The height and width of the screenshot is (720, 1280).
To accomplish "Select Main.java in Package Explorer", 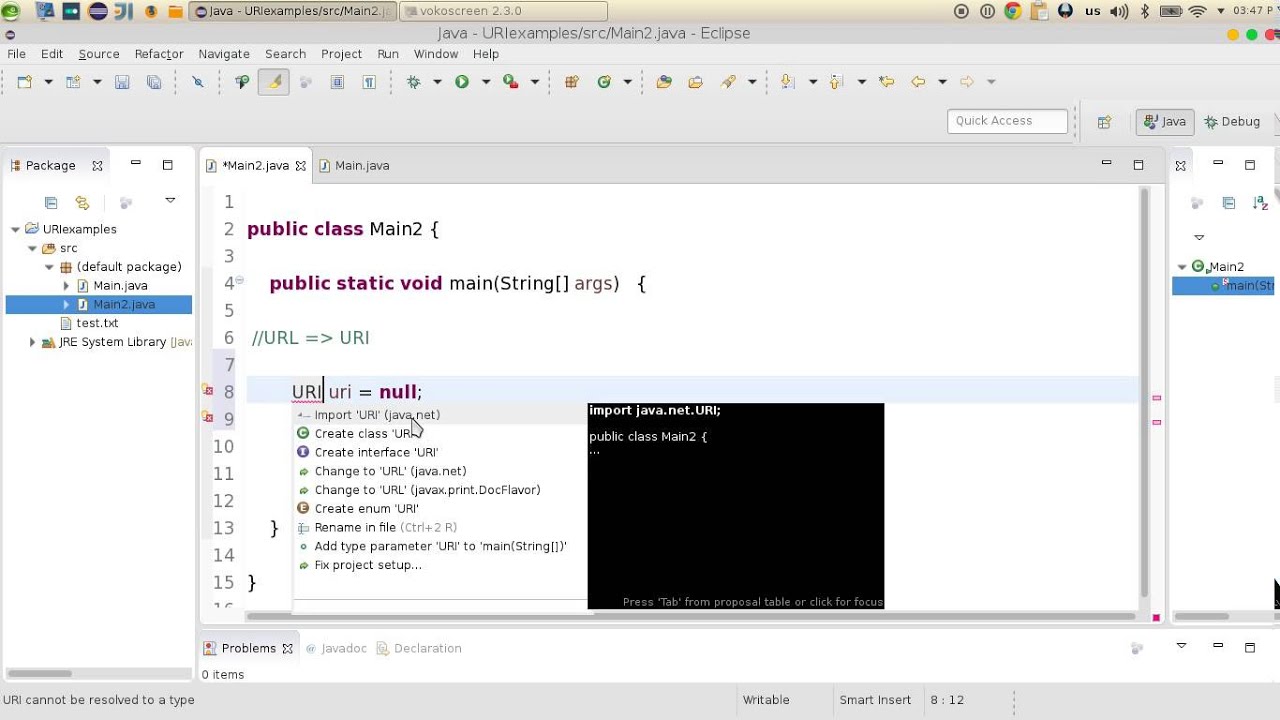I will click(x=120, y=286).
